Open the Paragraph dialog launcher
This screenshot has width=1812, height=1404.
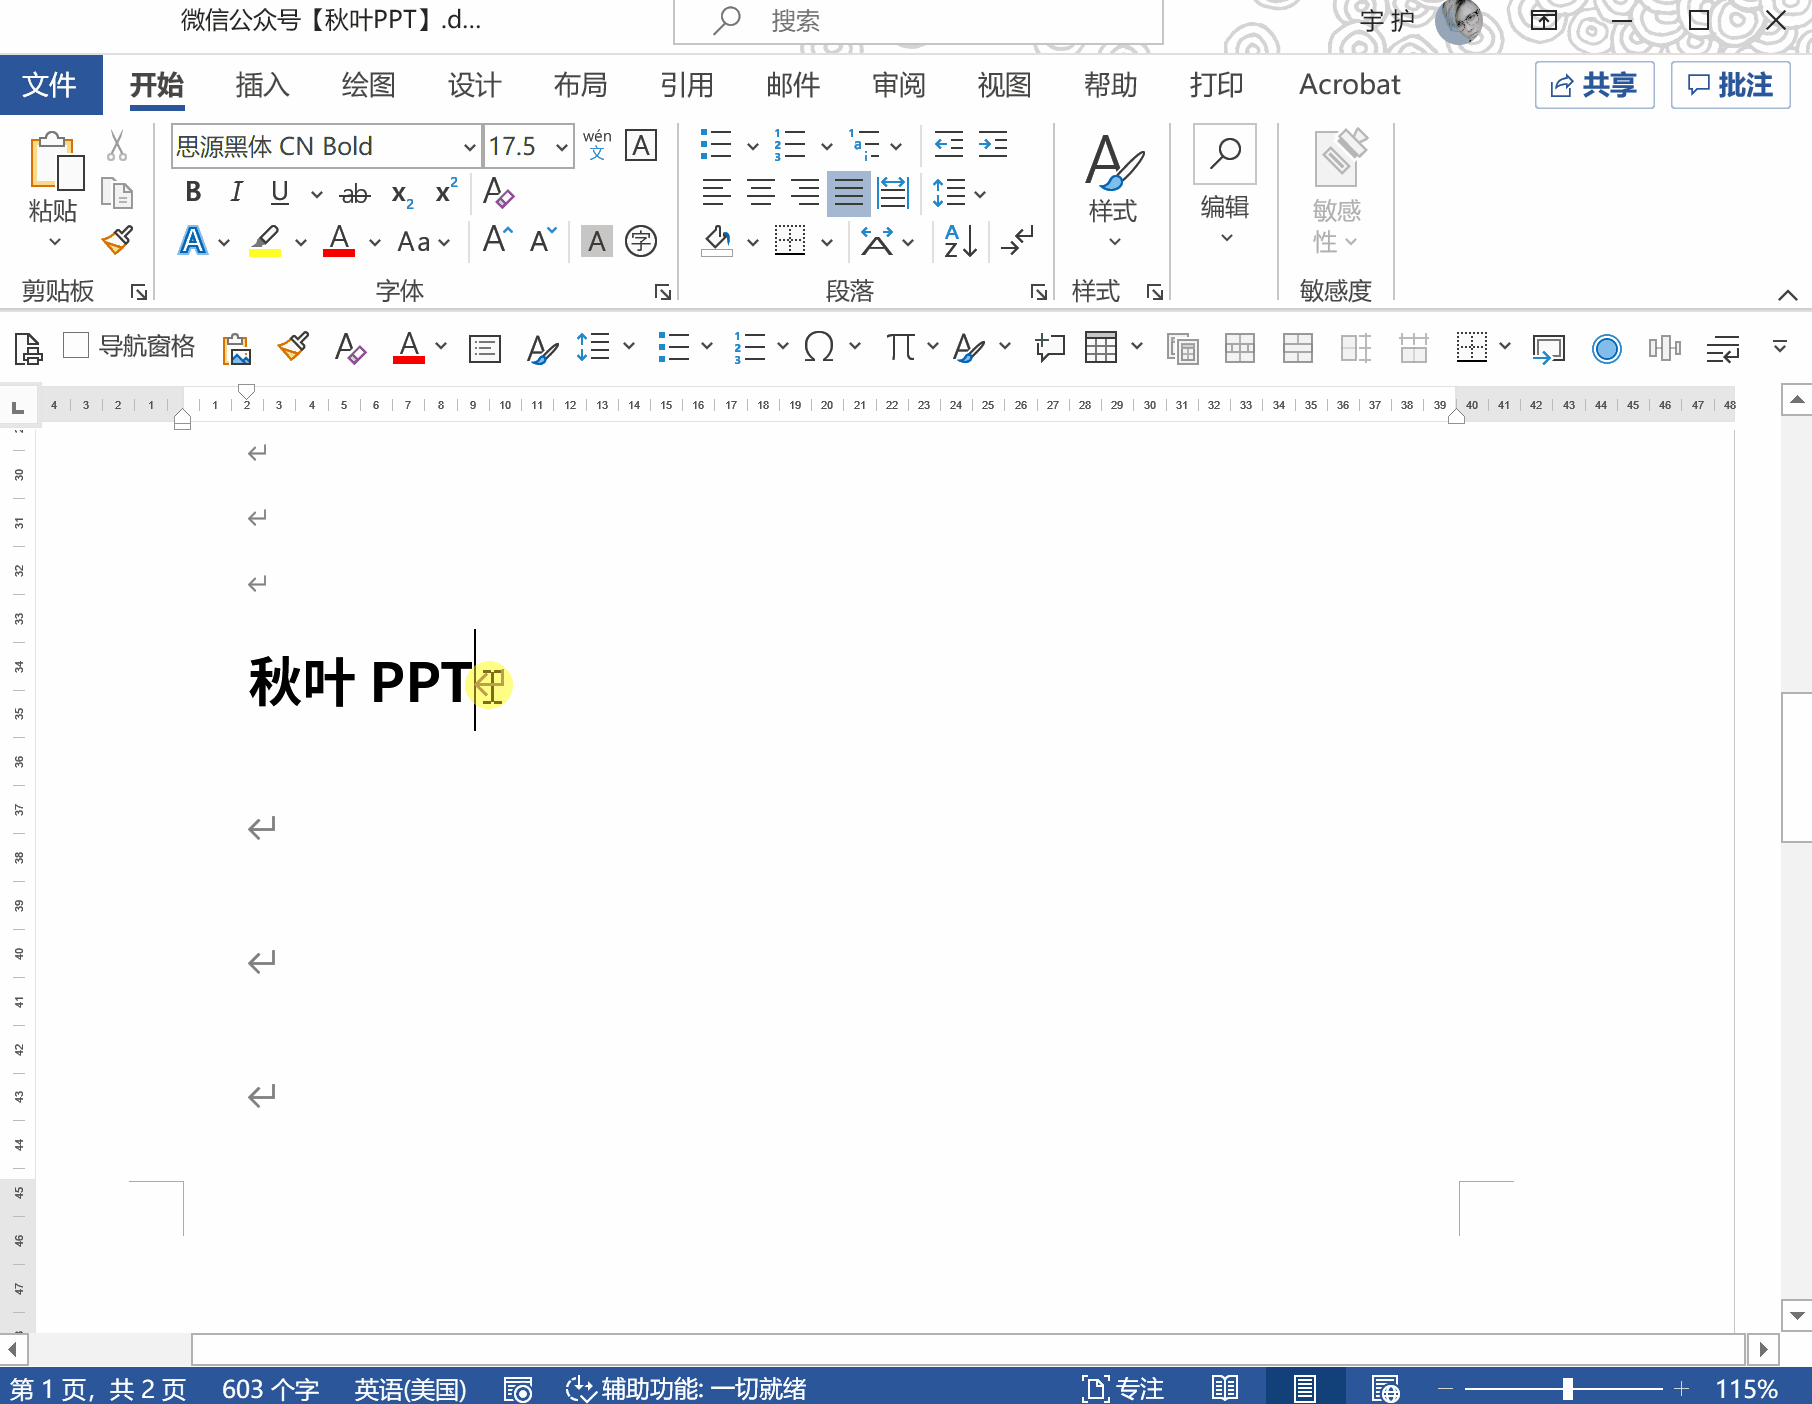(1039, 292)
